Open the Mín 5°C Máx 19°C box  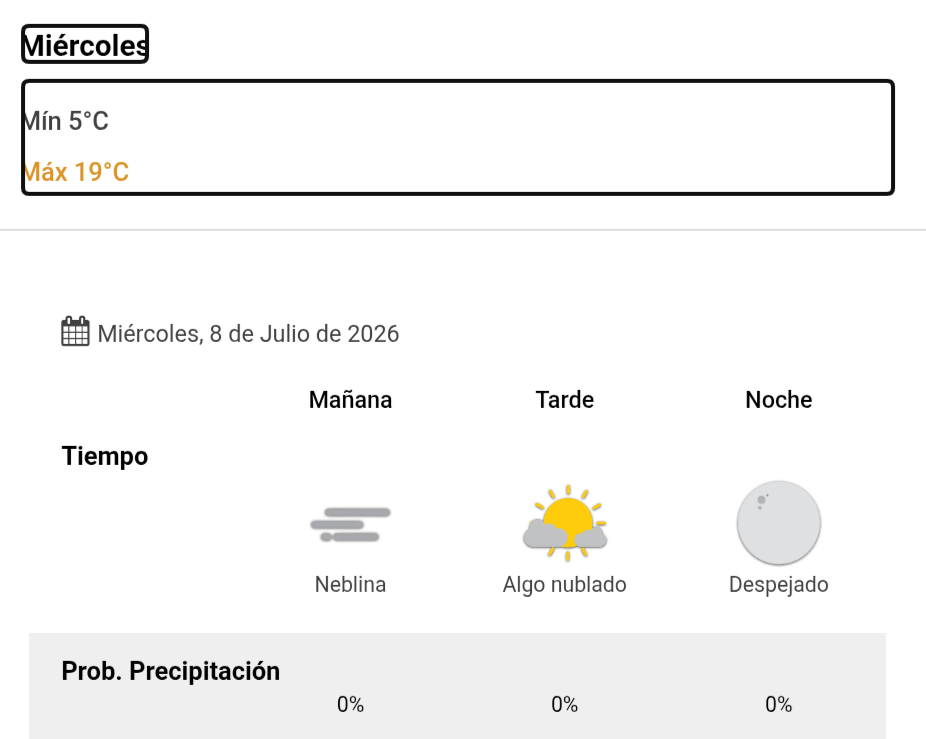click(458, 137)
